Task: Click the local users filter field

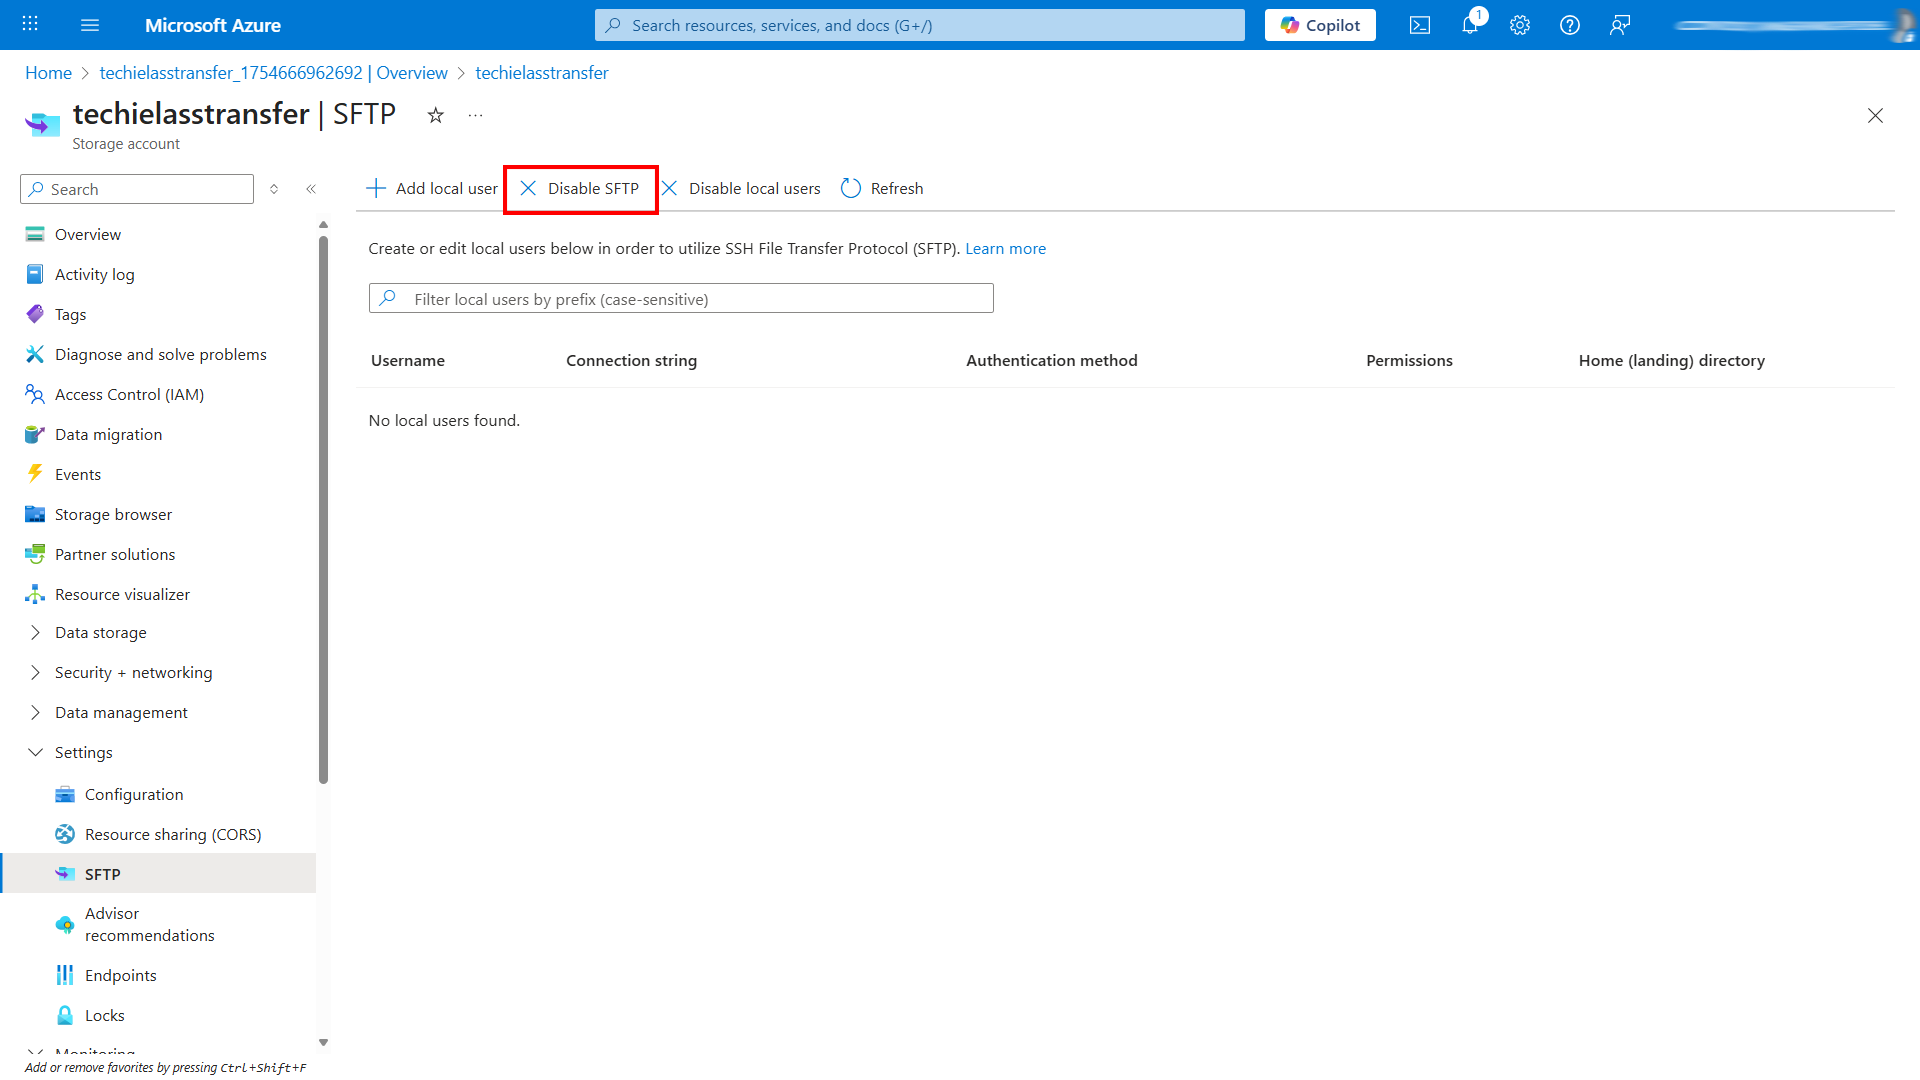Action: 680,298
